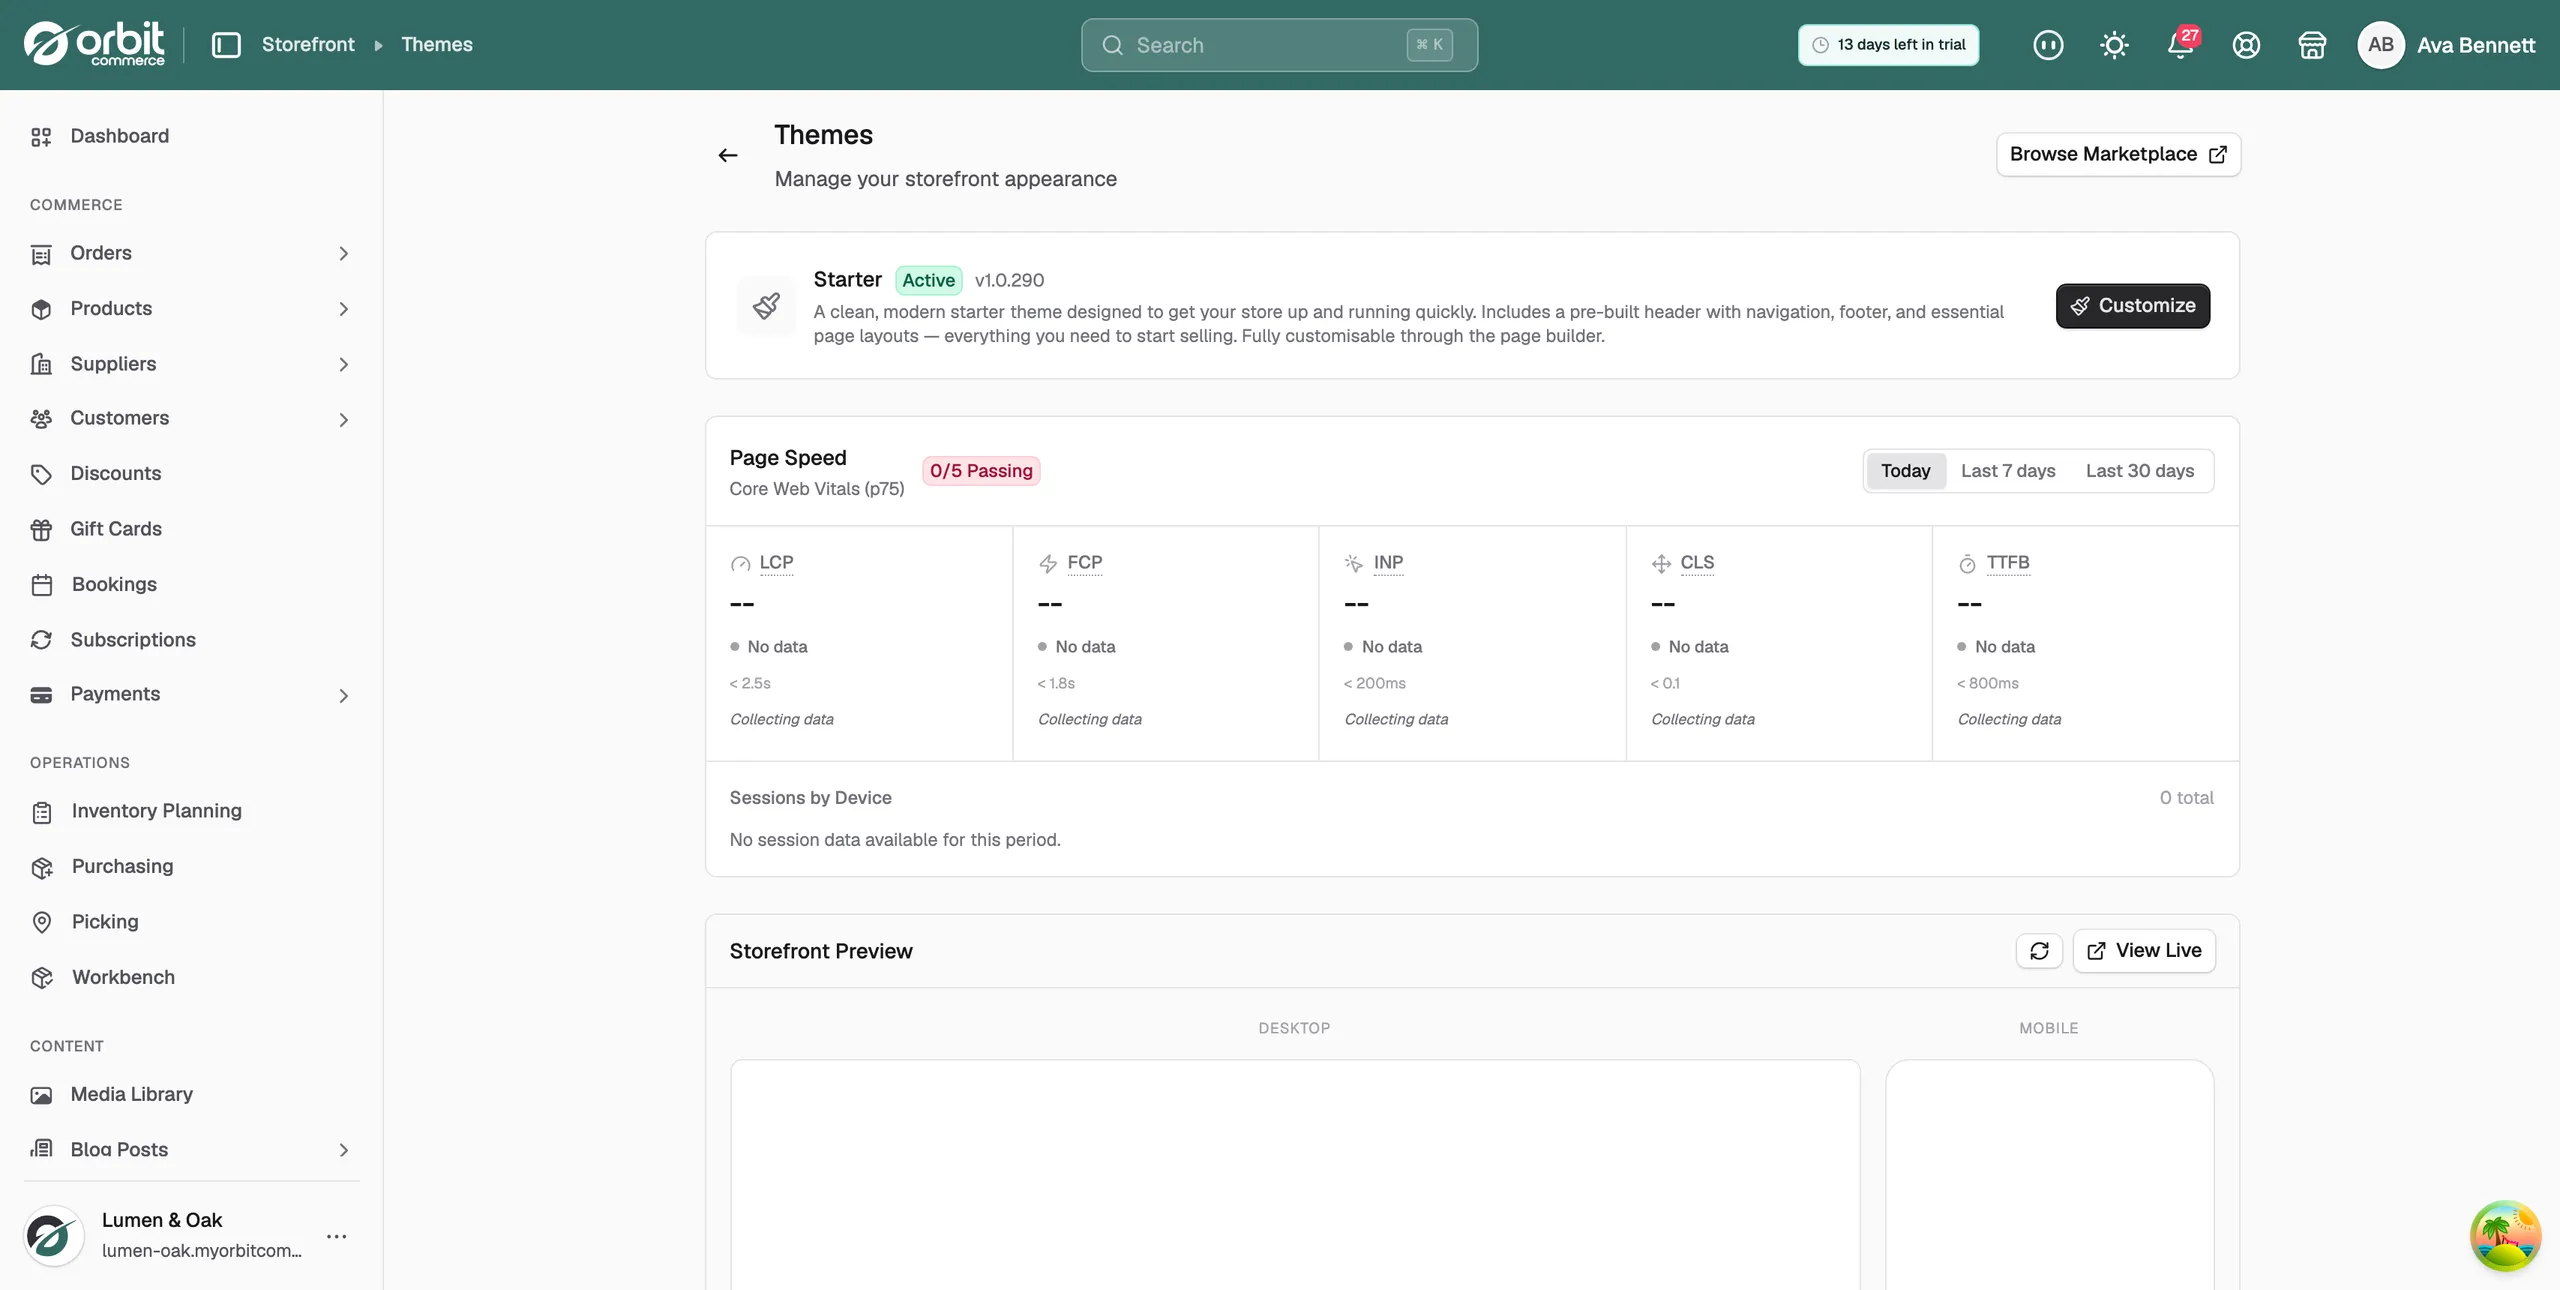Click the Media Library image icon
This screenshot has height=1290, width=2560.
(x=41, y=1095)
